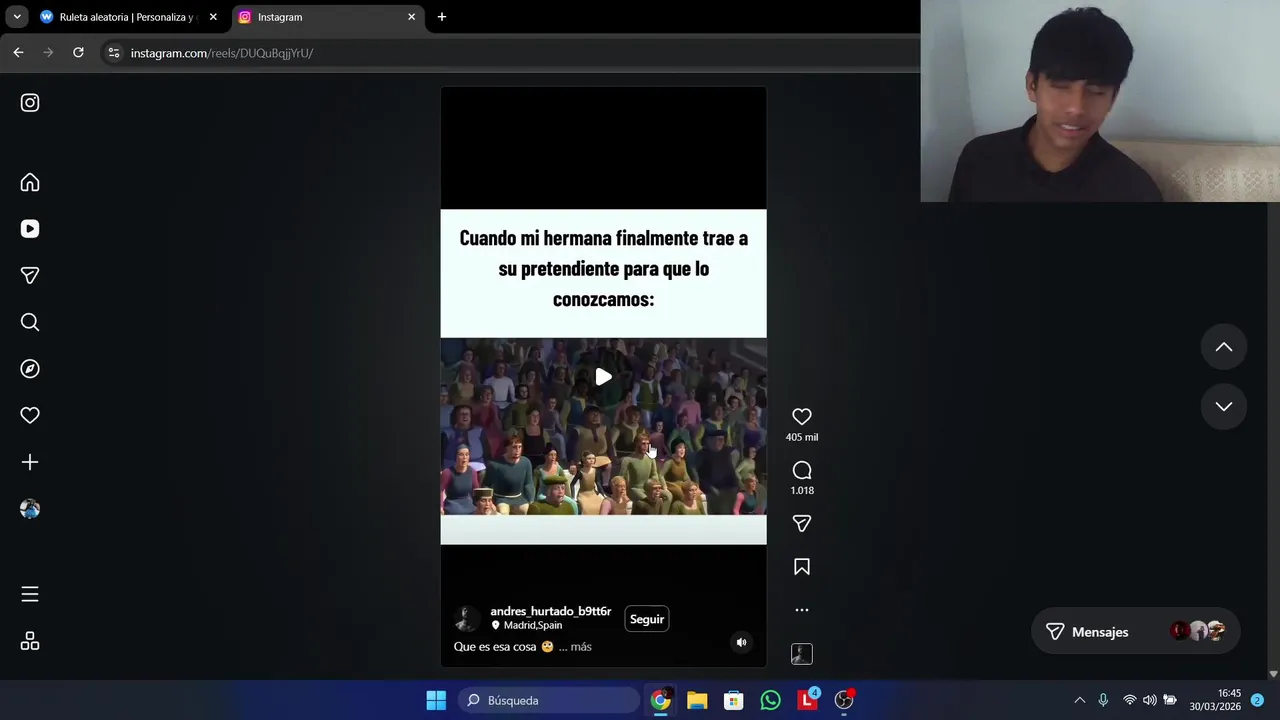Share the reel via paper plane icon

tap(802, 523)
